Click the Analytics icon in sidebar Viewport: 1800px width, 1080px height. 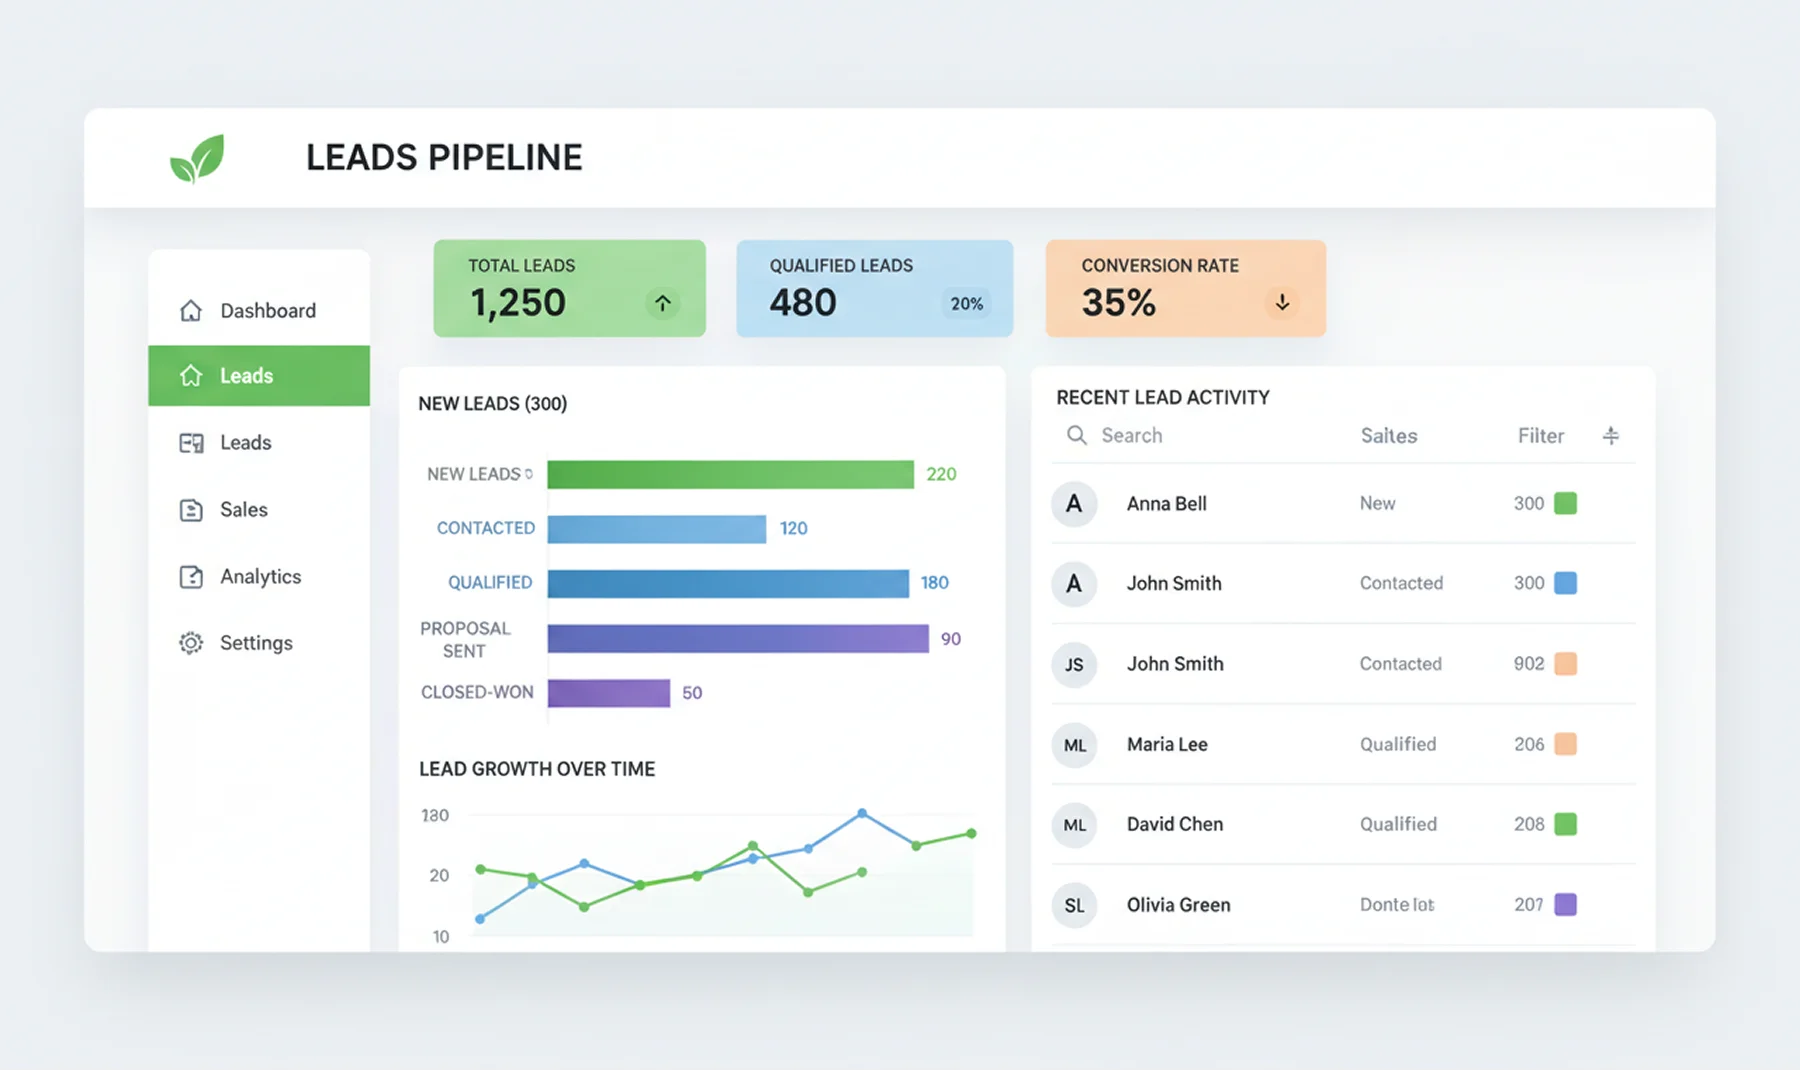click(191, 577)
